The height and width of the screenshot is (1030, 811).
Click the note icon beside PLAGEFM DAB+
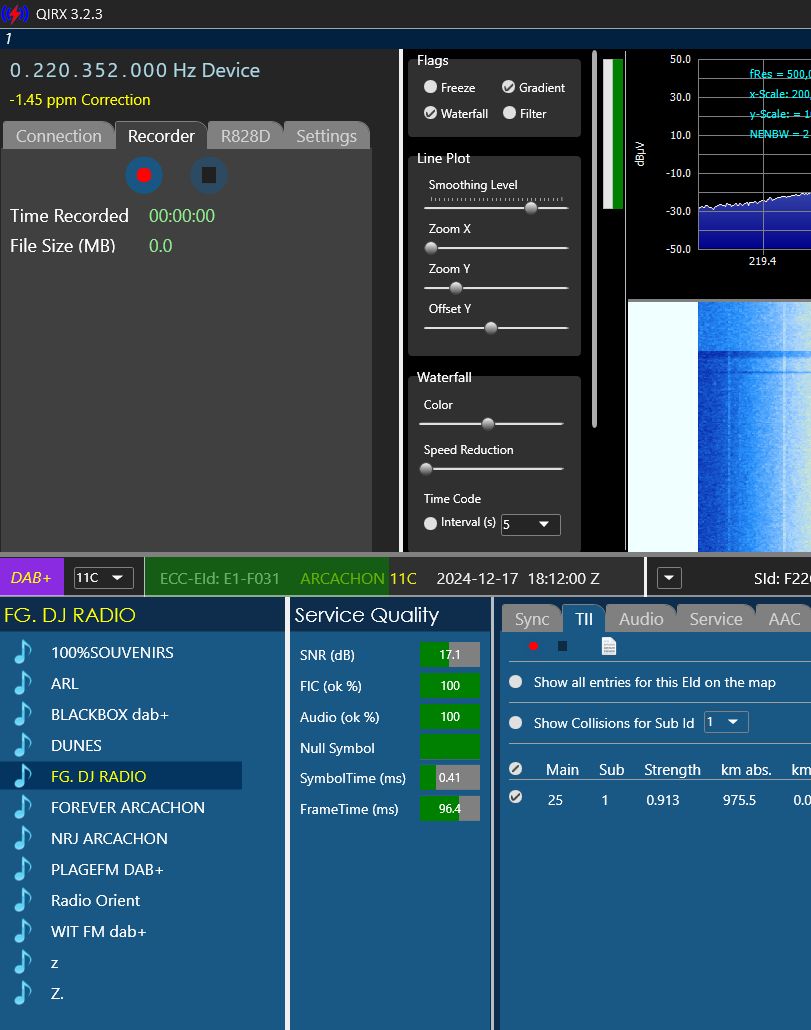pyautogui.click(x=23, y=869)
